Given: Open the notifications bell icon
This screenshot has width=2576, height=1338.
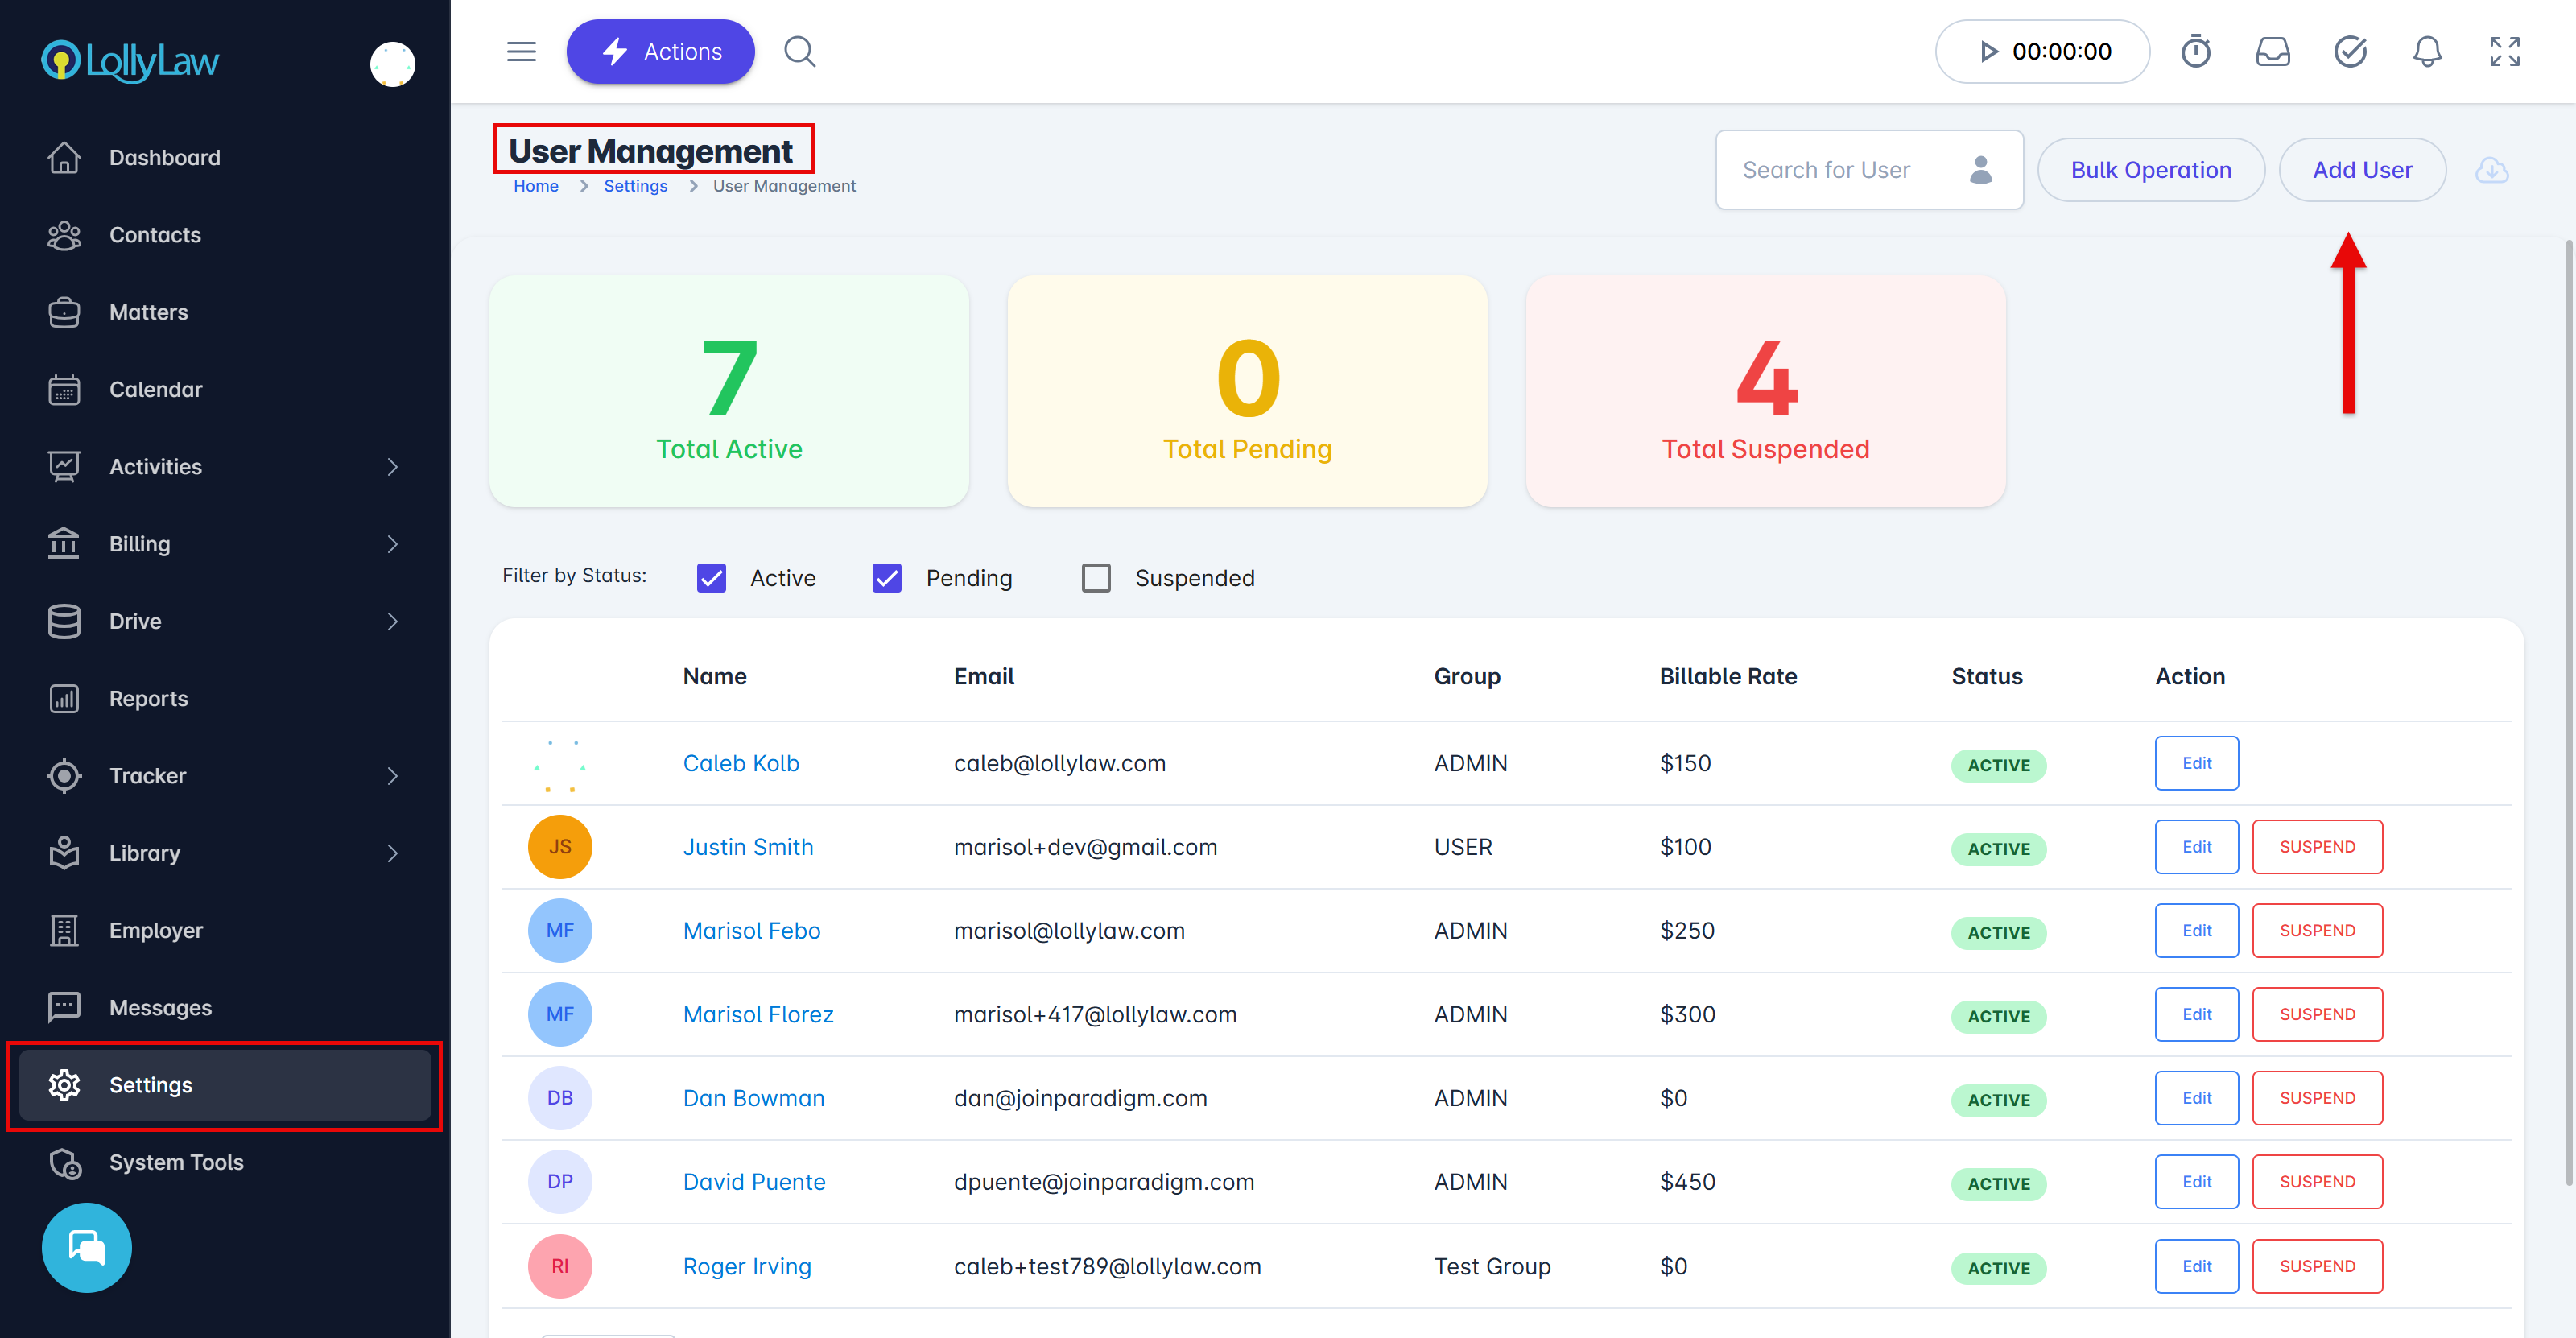Looking at the screenshot, I should pyautogui.click(x=2427, y=51).
